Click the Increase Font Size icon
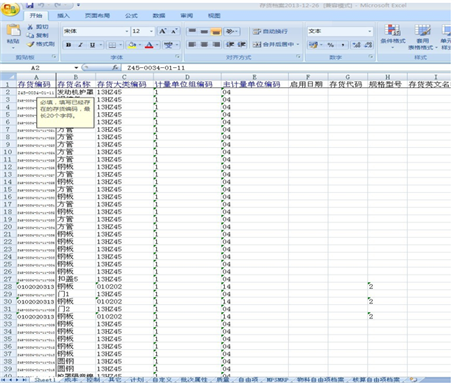The height and width of the screenshot is (386, 454). click(162, 31)
